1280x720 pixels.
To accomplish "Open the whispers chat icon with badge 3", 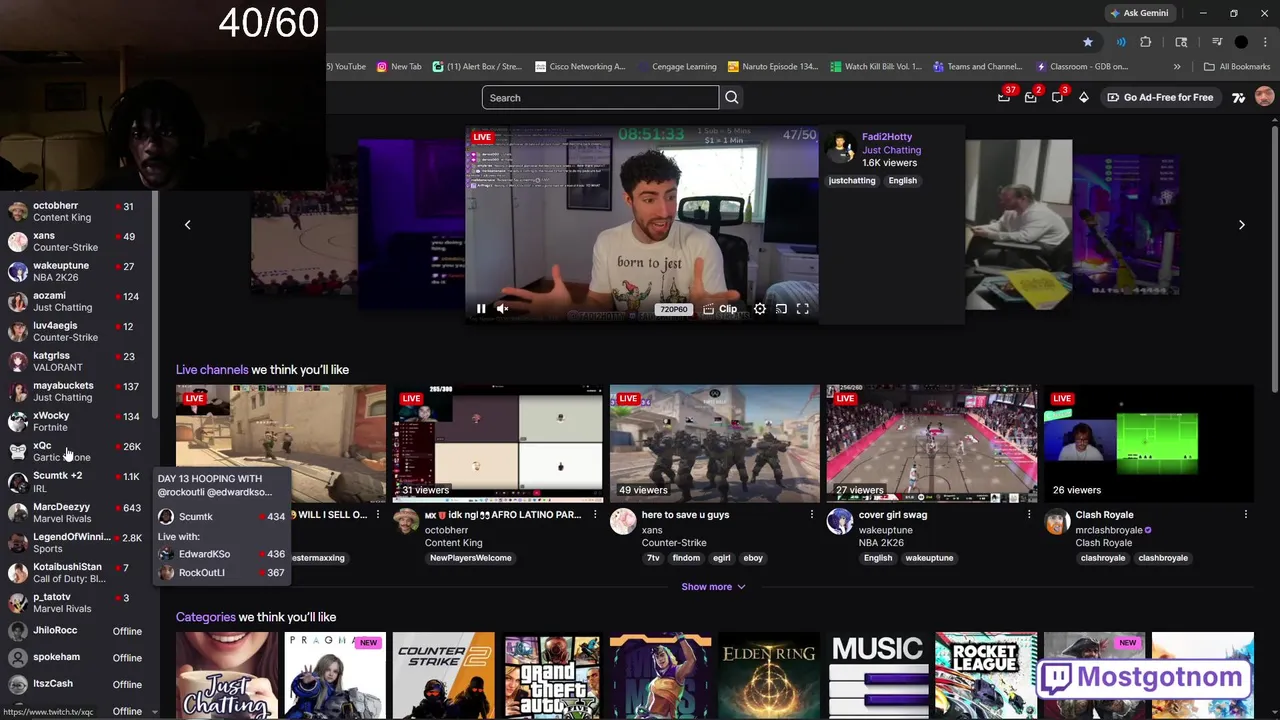I will pos(1057,97).
